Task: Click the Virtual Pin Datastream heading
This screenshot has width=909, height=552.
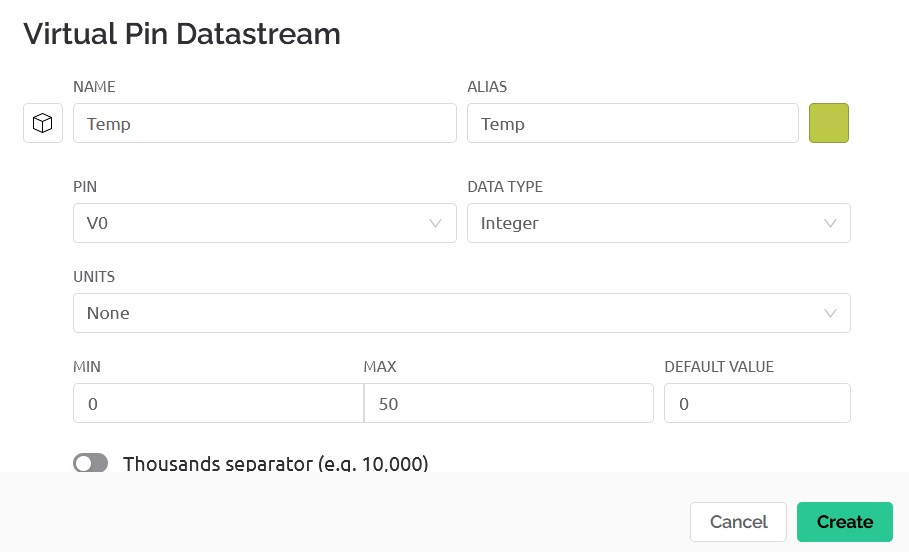Action: [x=182, y=34]
